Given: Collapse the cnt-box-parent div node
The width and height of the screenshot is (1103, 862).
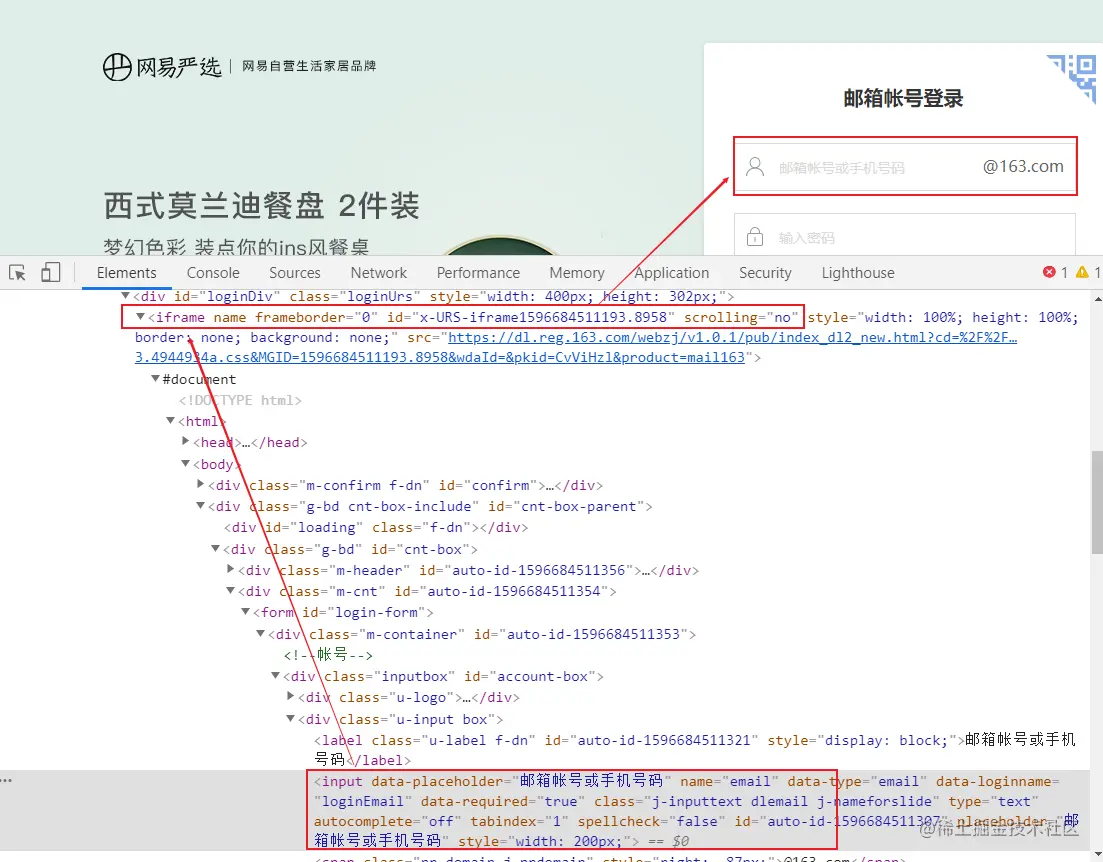Looking at the screenshot, I should [x=200, y=506].
